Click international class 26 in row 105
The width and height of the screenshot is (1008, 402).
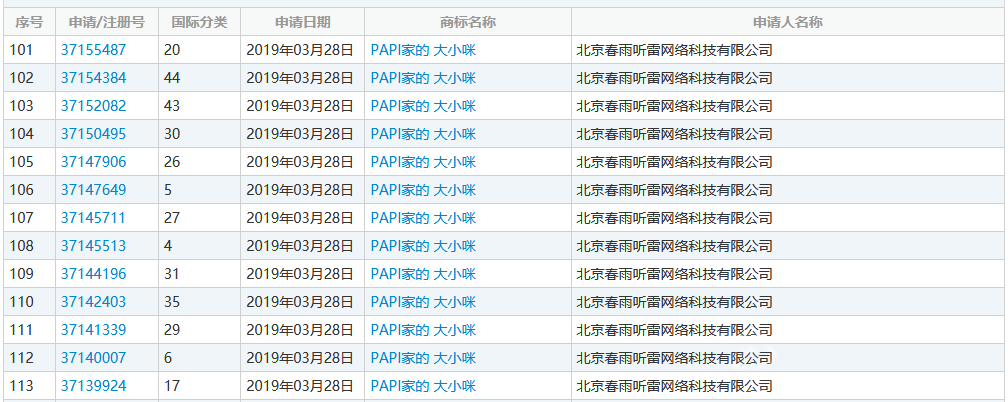point(172,162)
